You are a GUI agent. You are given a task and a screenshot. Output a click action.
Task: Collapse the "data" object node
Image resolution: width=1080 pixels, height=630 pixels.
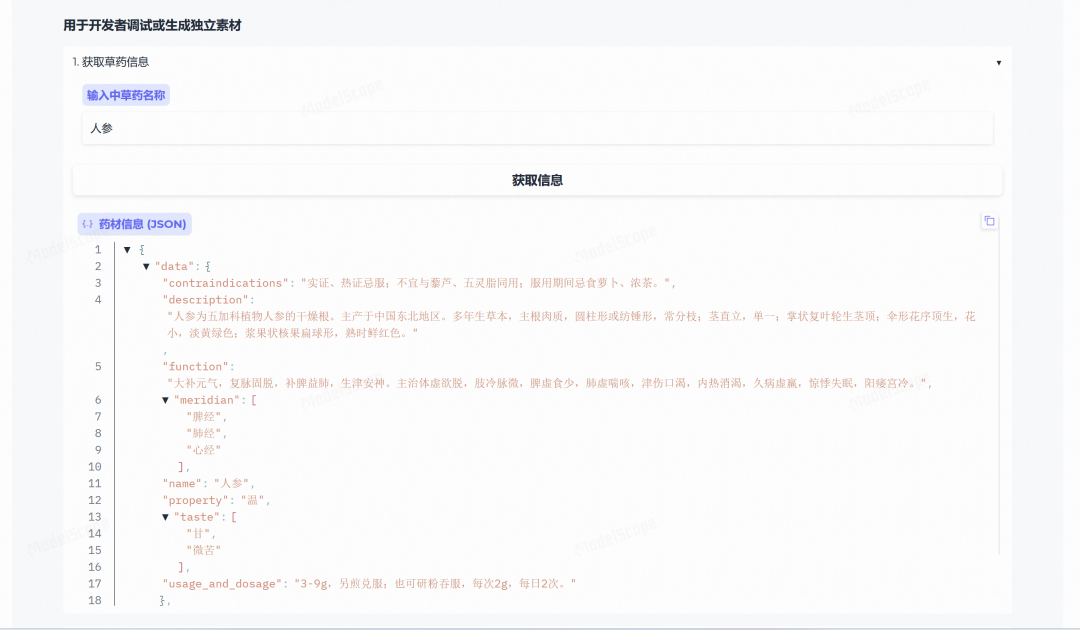click(x=146, y=266)
